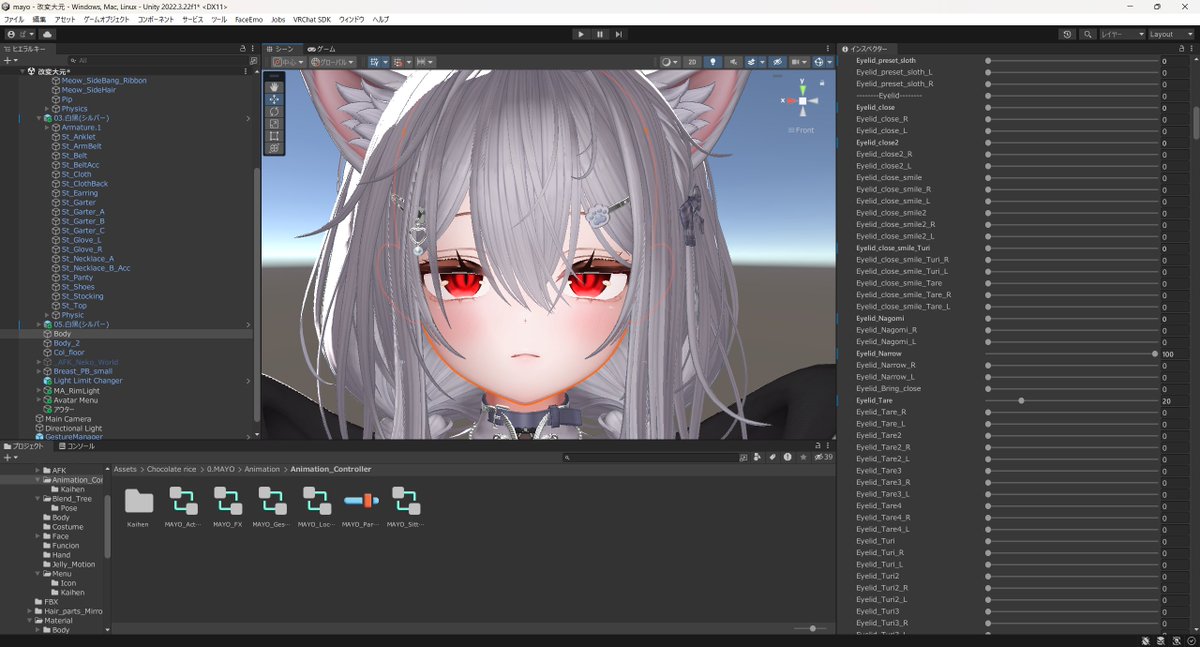Viewport: 1200px width, 647px height.
Task: Open draw mode shading dropdown
Action: click(669, 62)
